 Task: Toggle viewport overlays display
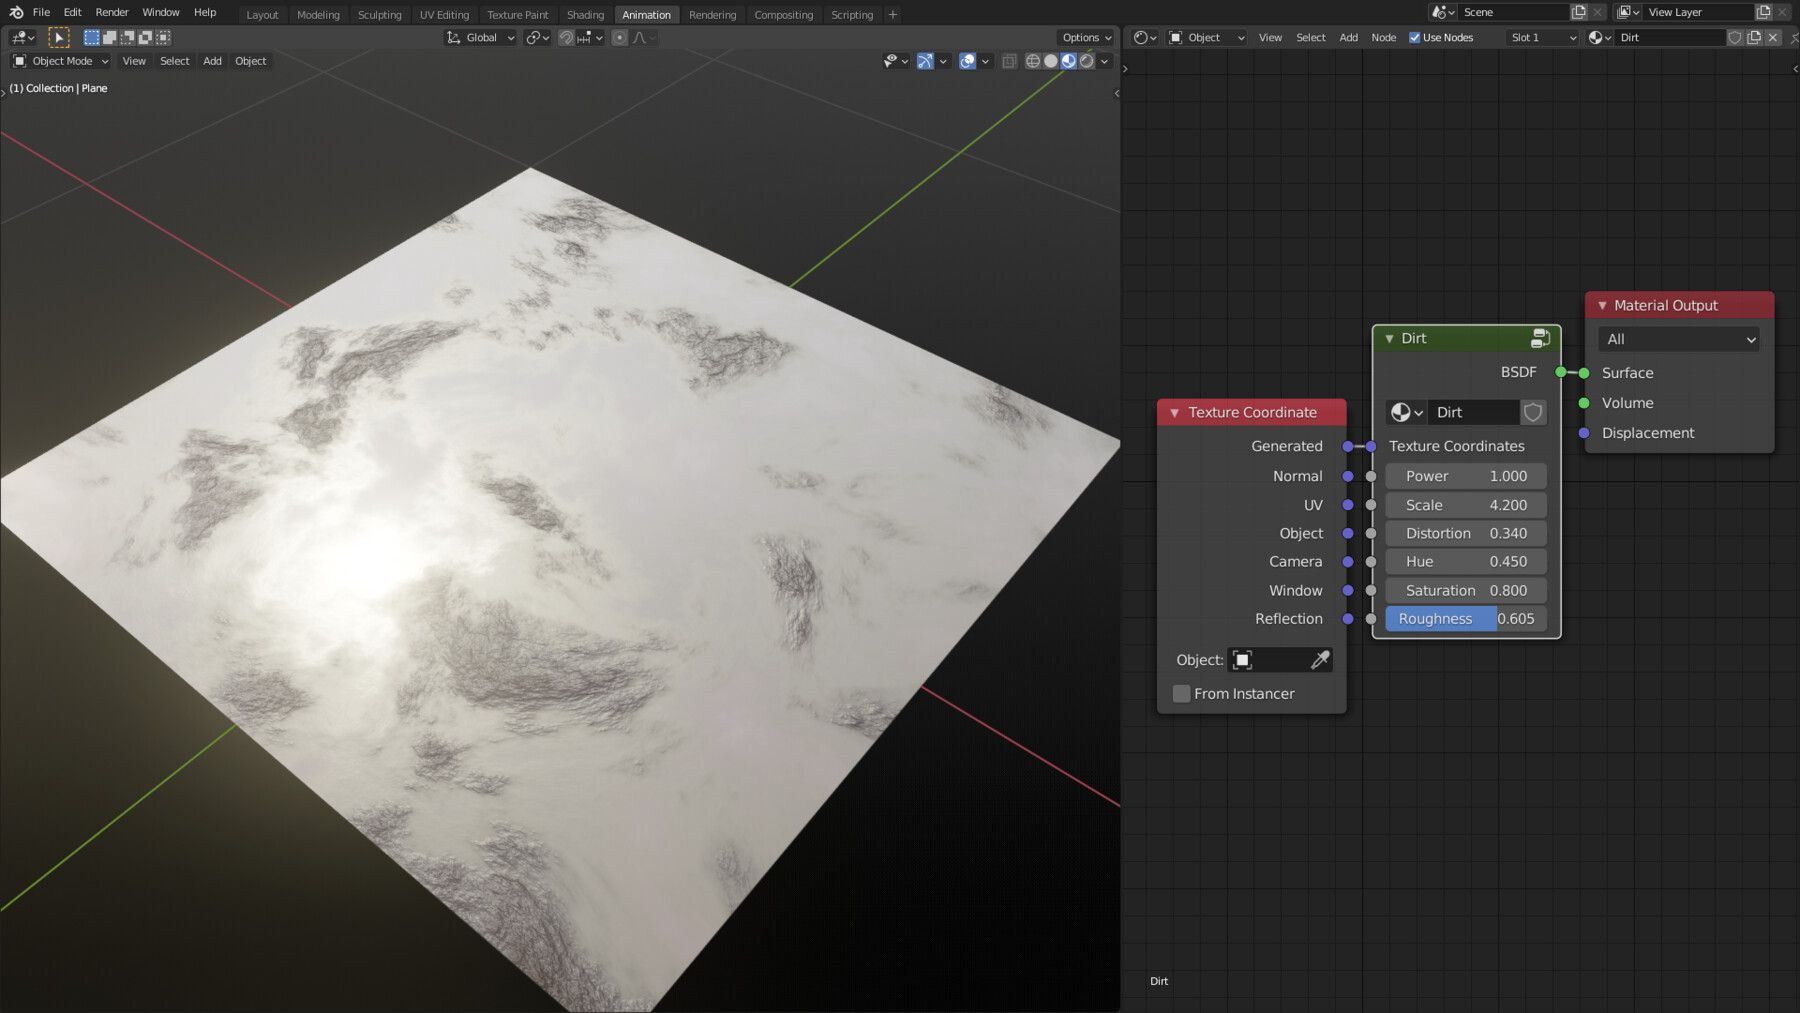point(967,61)
